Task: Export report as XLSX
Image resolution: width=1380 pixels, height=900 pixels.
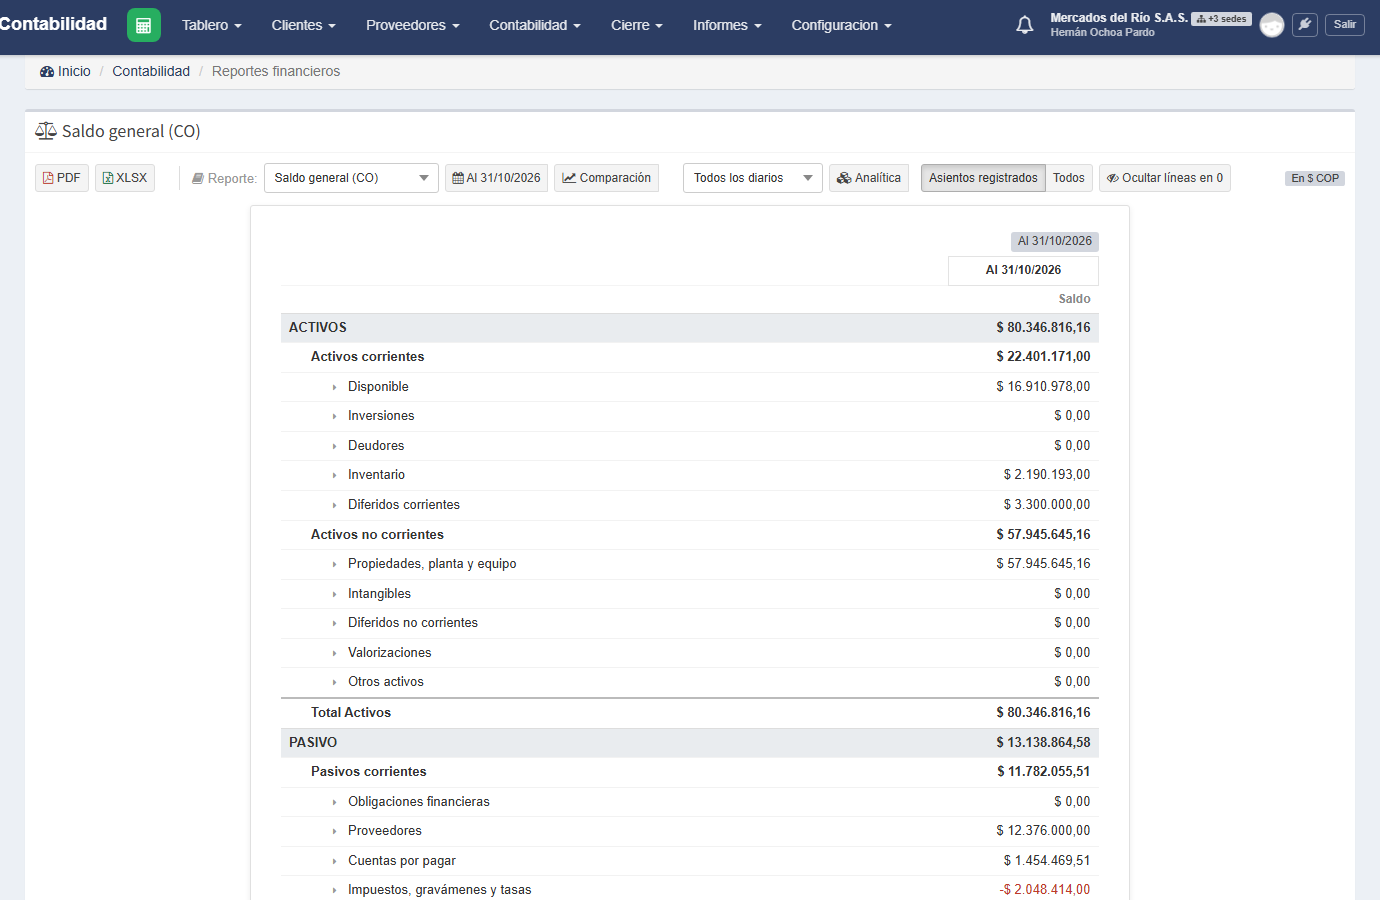Action: point(125,178)
